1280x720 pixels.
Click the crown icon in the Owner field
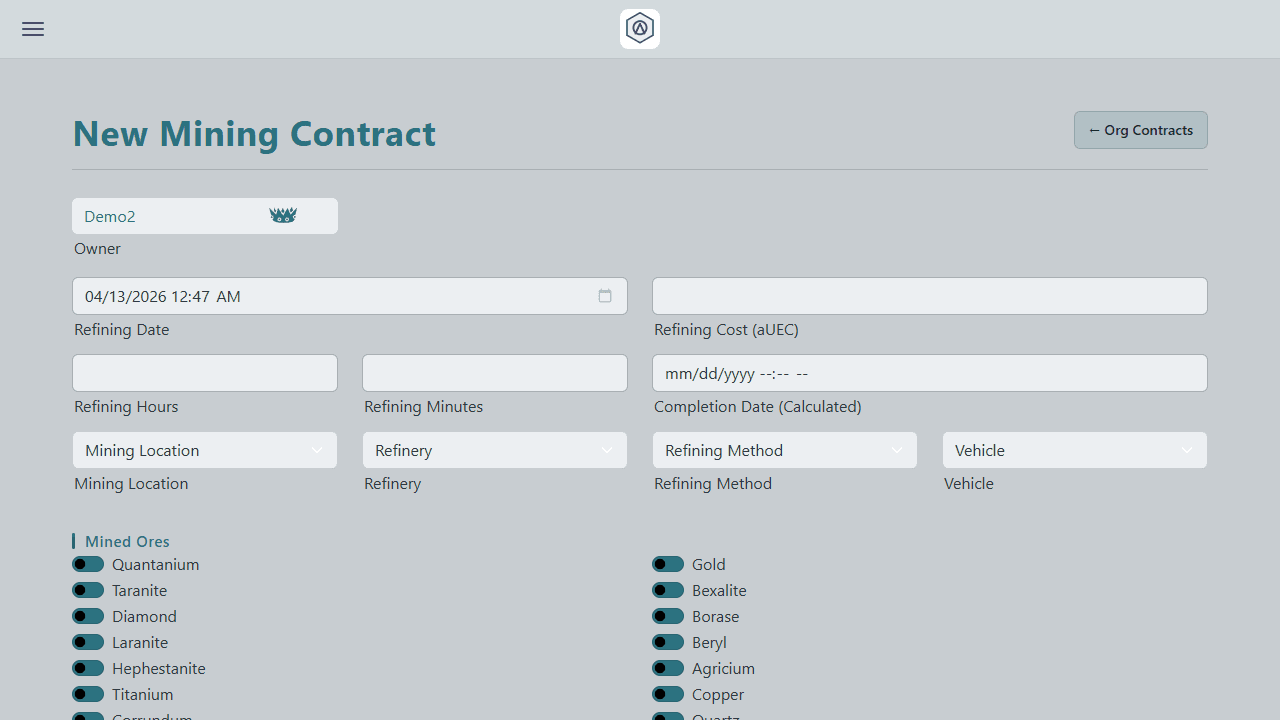click(283, 215)
